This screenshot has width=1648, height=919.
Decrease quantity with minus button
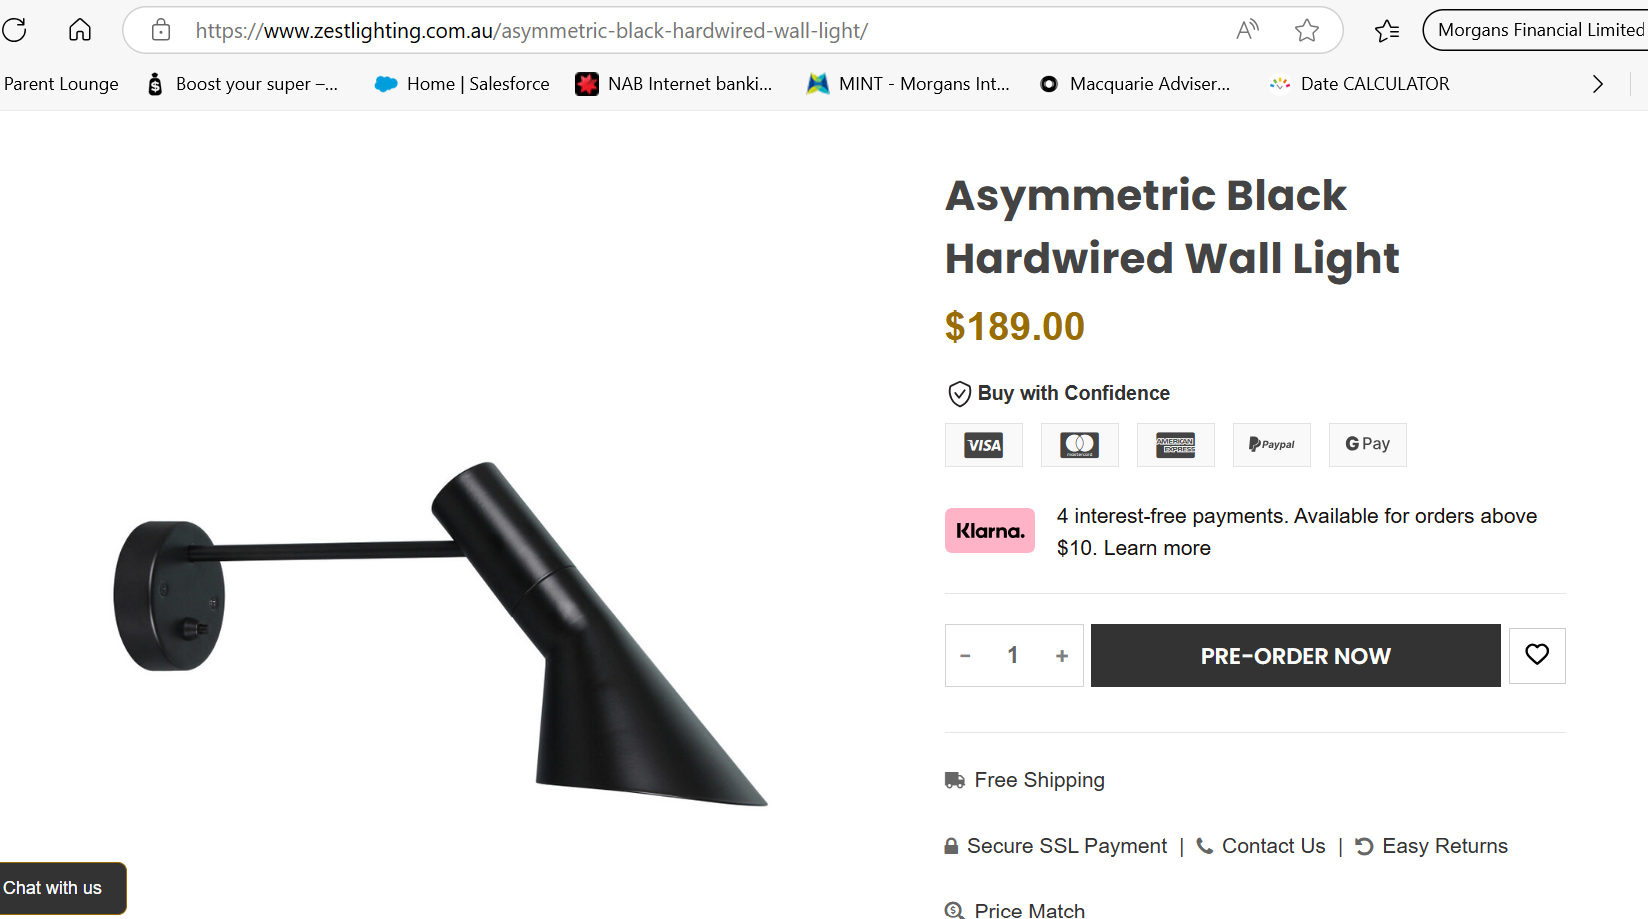click(965, 656)
